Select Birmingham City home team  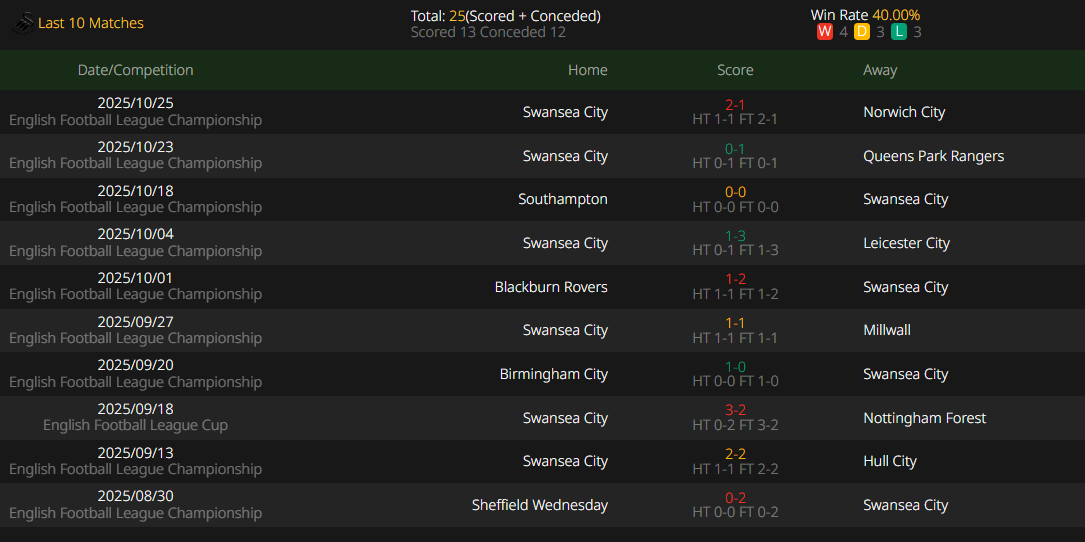pos(553,374)
